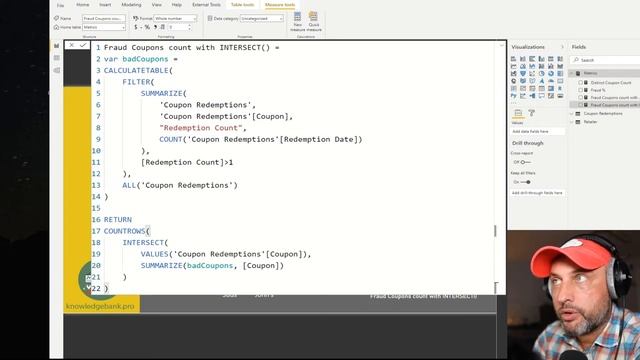The width and height of the screenshot is (640, 360).
Task: Open the Insert ribbon tab
Action: [x=105, y=5]
